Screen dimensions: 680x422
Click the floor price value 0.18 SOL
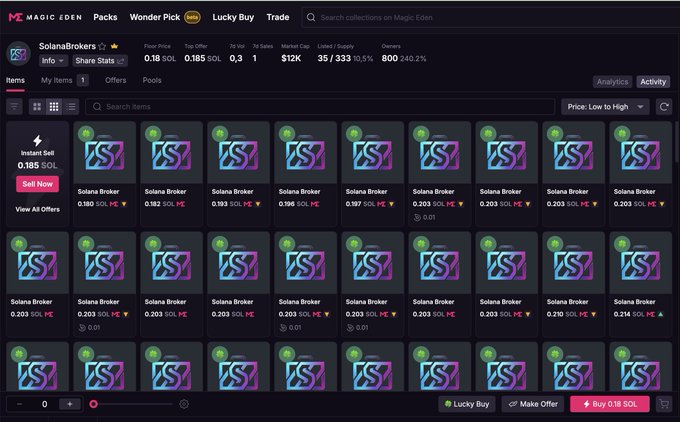point(160,58)
